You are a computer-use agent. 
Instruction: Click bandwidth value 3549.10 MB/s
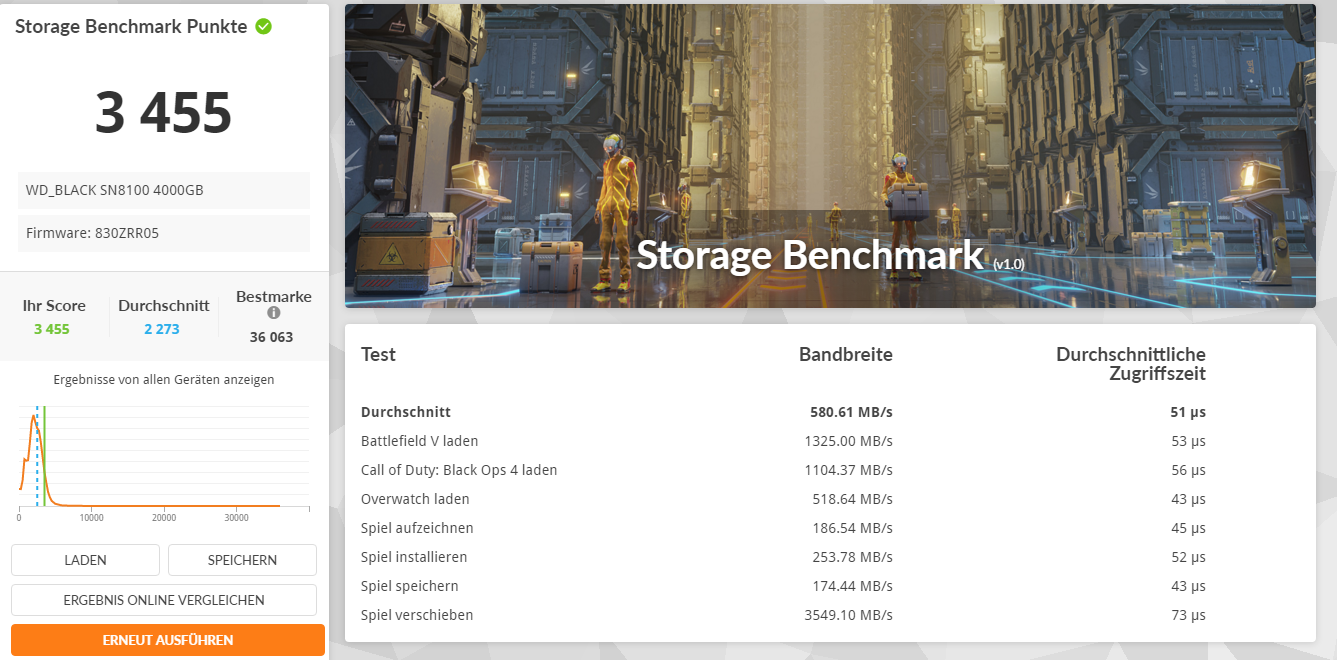(x=848, y=615)
